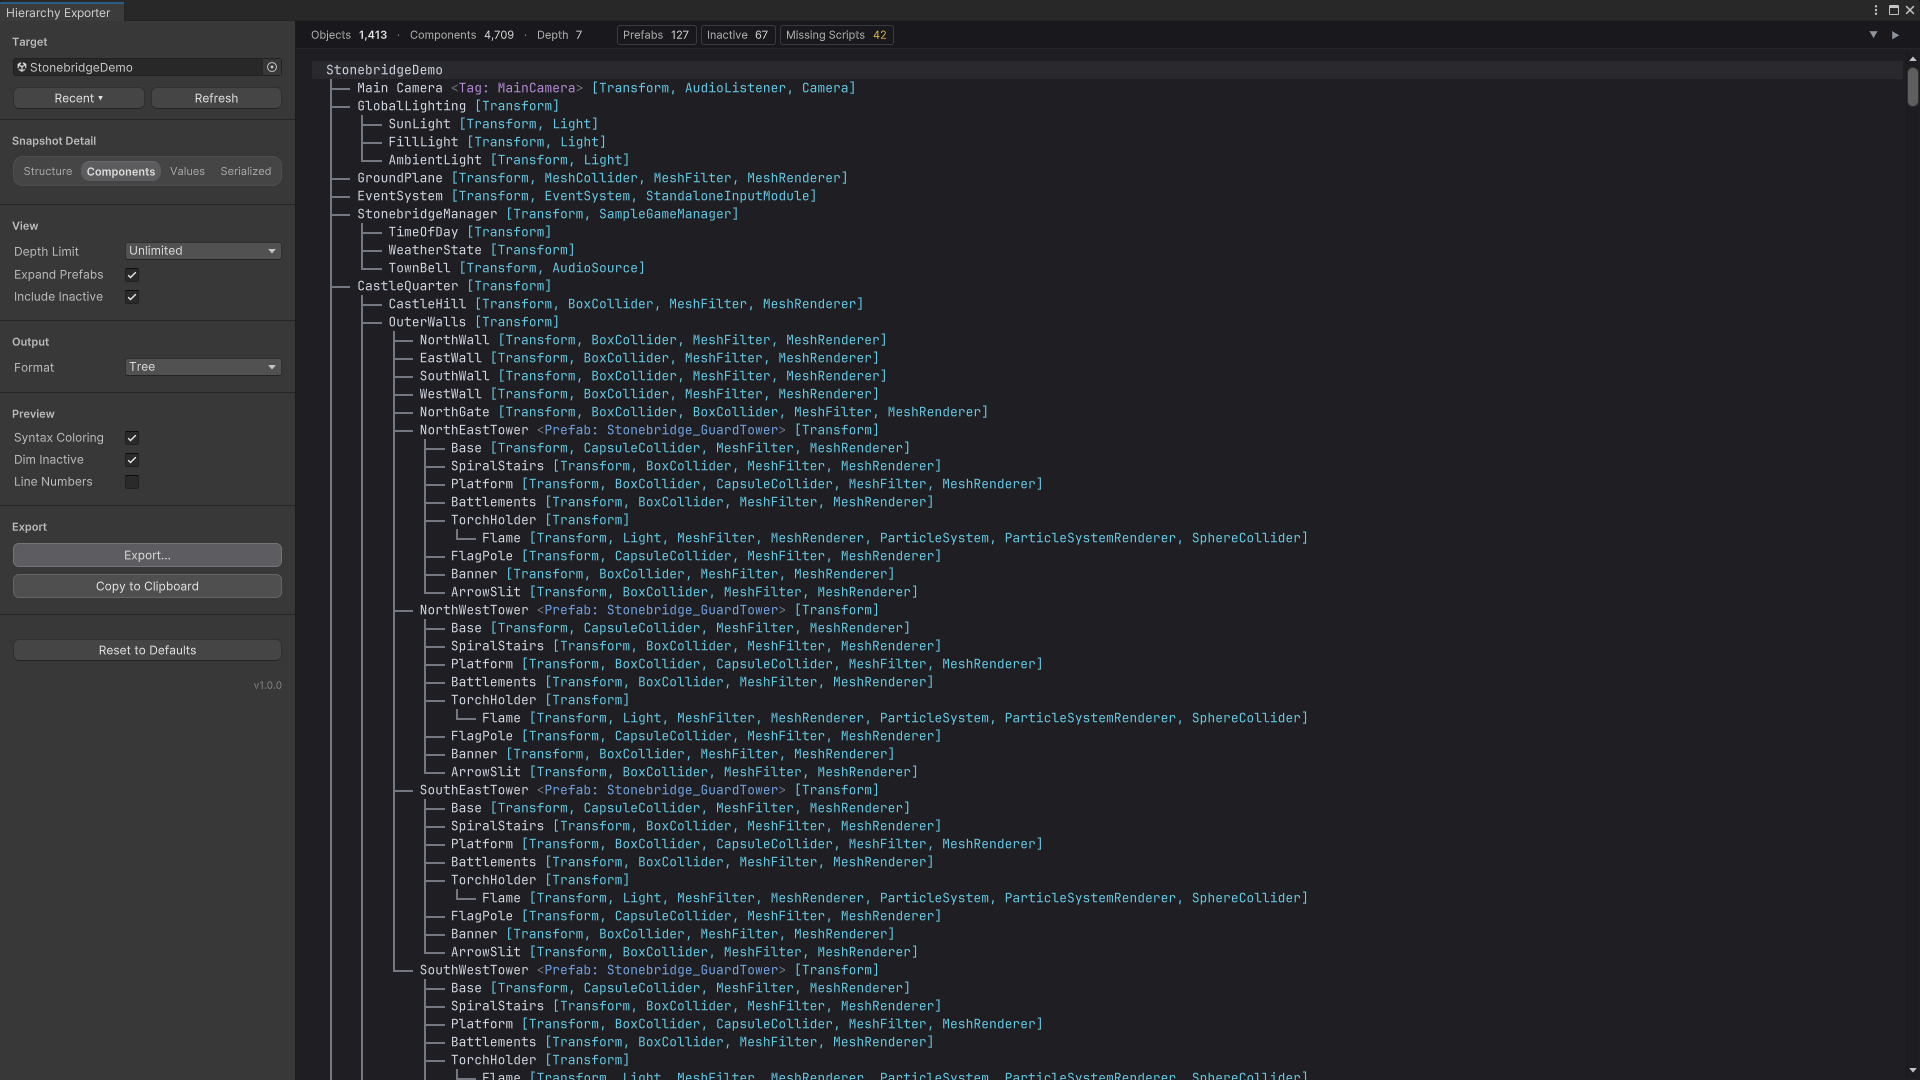Select the Components detail tab
This screenshot has width=1920, height=1080.
point(121,171)
